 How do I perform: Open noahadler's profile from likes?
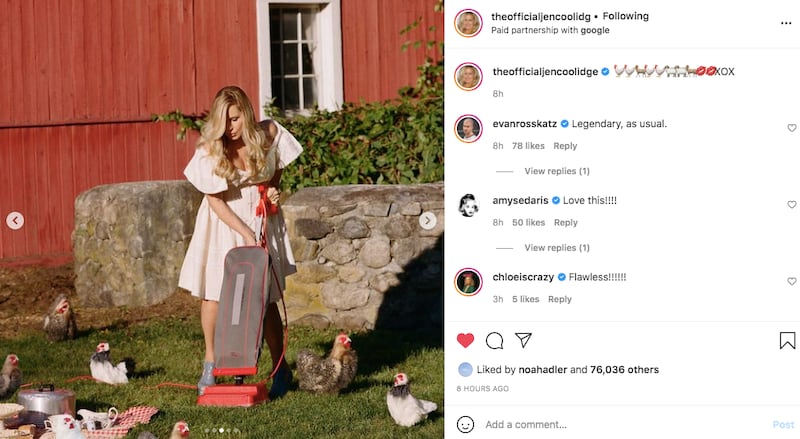coord(541,369)
